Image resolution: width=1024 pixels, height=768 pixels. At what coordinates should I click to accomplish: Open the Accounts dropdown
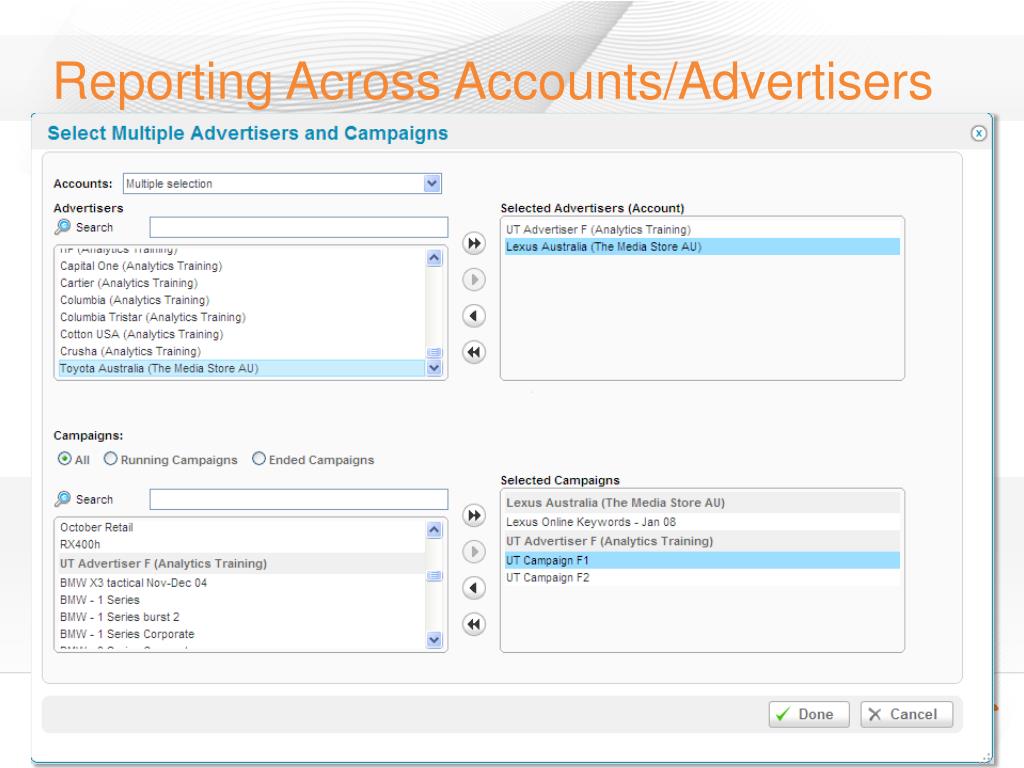click(282, 184)
